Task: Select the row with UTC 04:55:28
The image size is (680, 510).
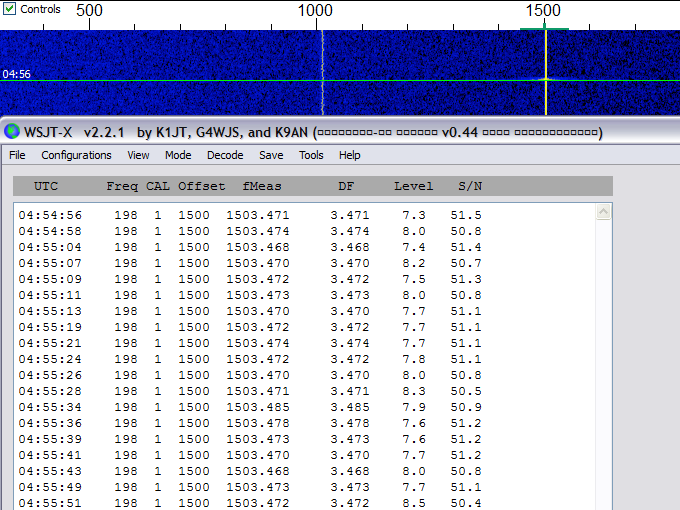Action: (250, 391)
